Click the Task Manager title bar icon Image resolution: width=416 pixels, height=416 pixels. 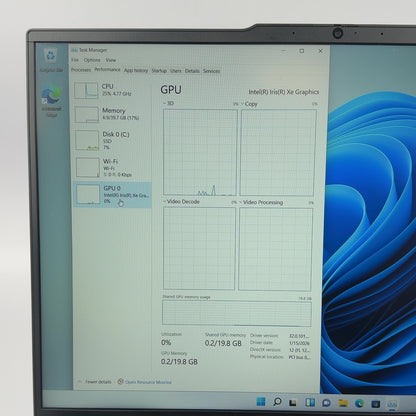pos(74,50)
